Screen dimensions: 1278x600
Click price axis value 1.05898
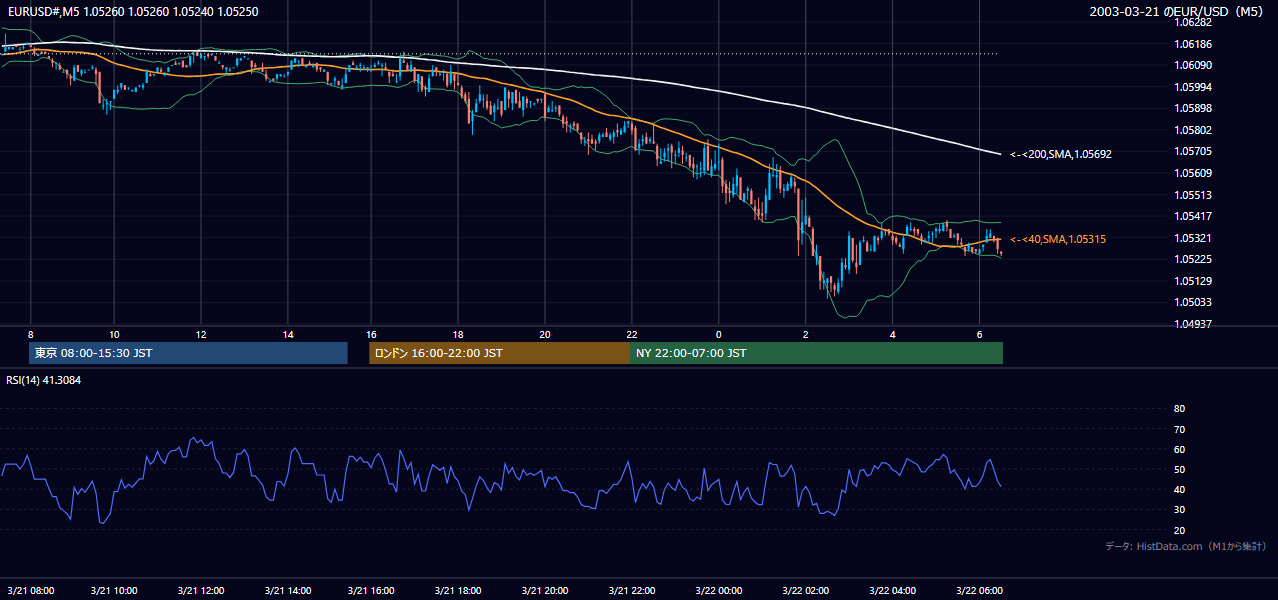[x=1193, y=108]
